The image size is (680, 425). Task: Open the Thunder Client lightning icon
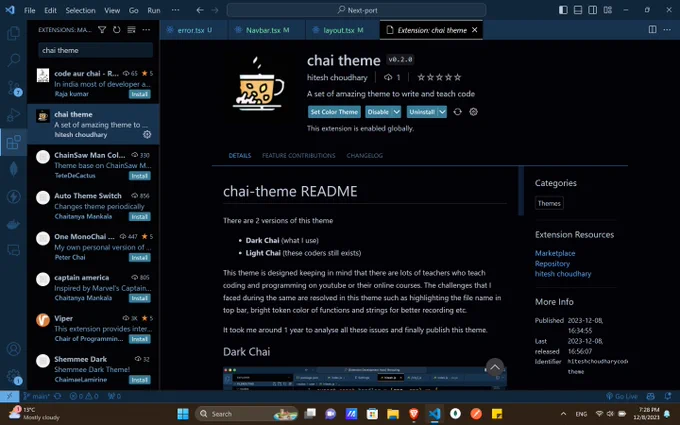point(13,196)
